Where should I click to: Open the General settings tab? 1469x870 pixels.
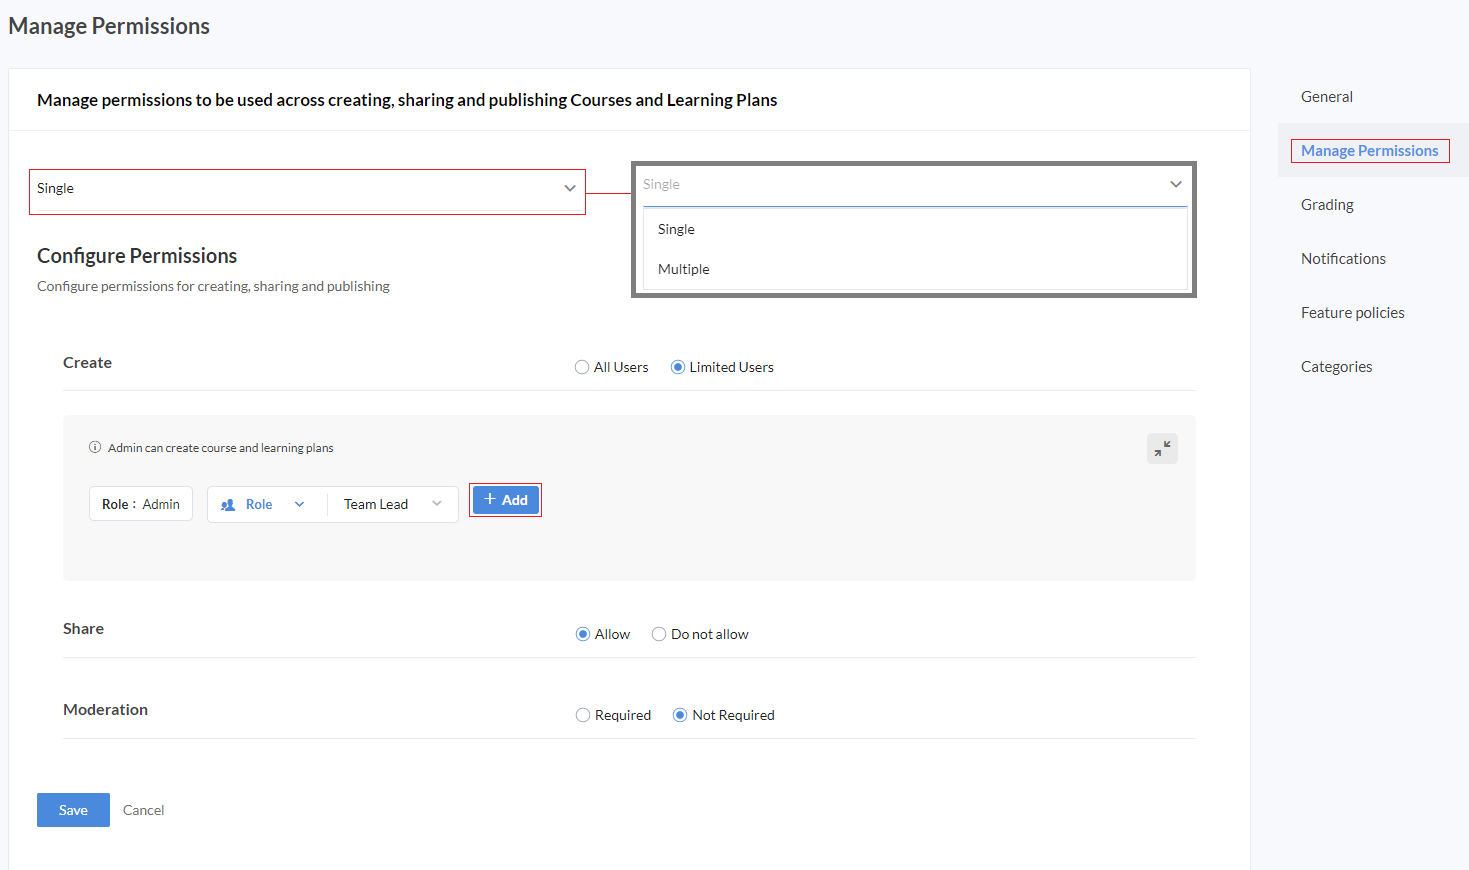1327,97
